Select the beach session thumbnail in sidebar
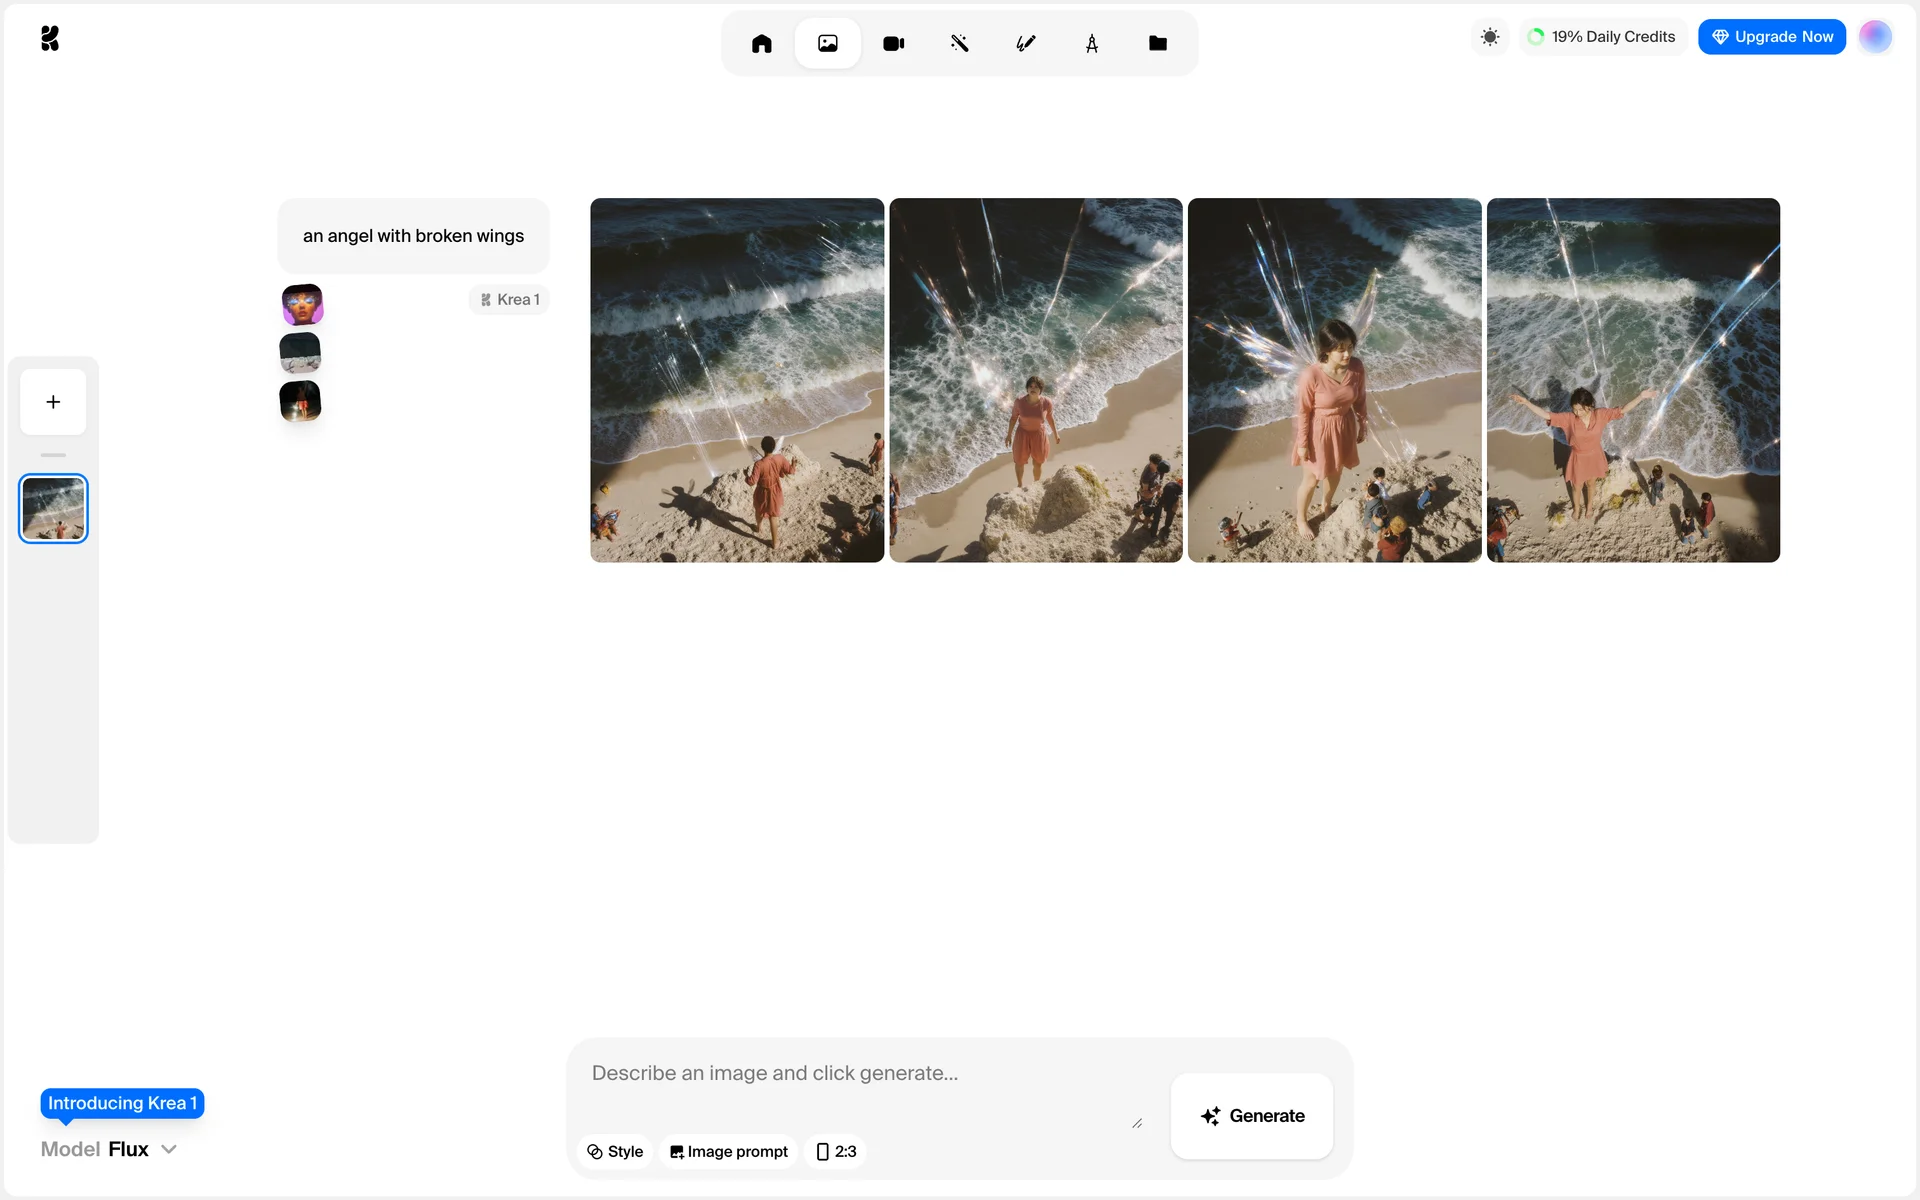This screenshot has width=1920, height=1200. point(53,508)
